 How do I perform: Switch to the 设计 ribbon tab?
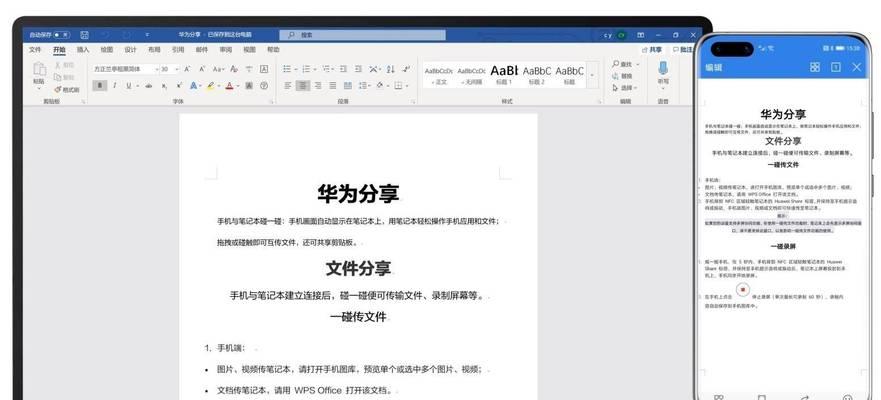coord(130,50)
